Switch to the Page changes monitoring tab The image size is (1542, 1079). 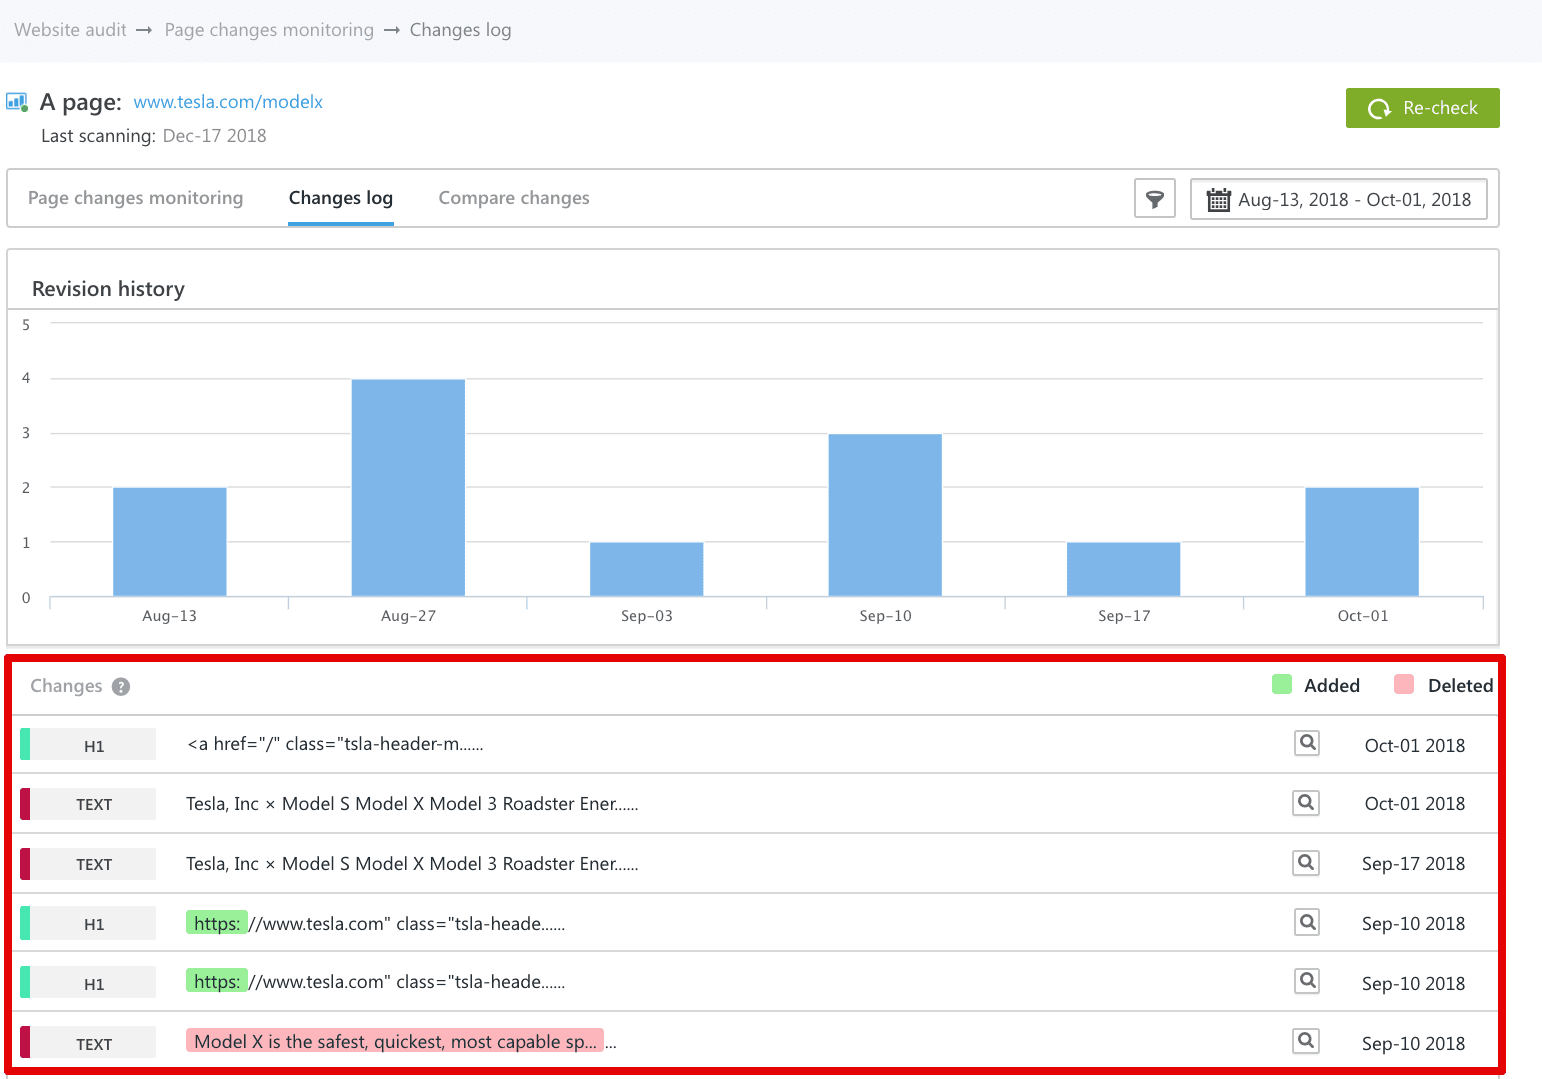136,198
